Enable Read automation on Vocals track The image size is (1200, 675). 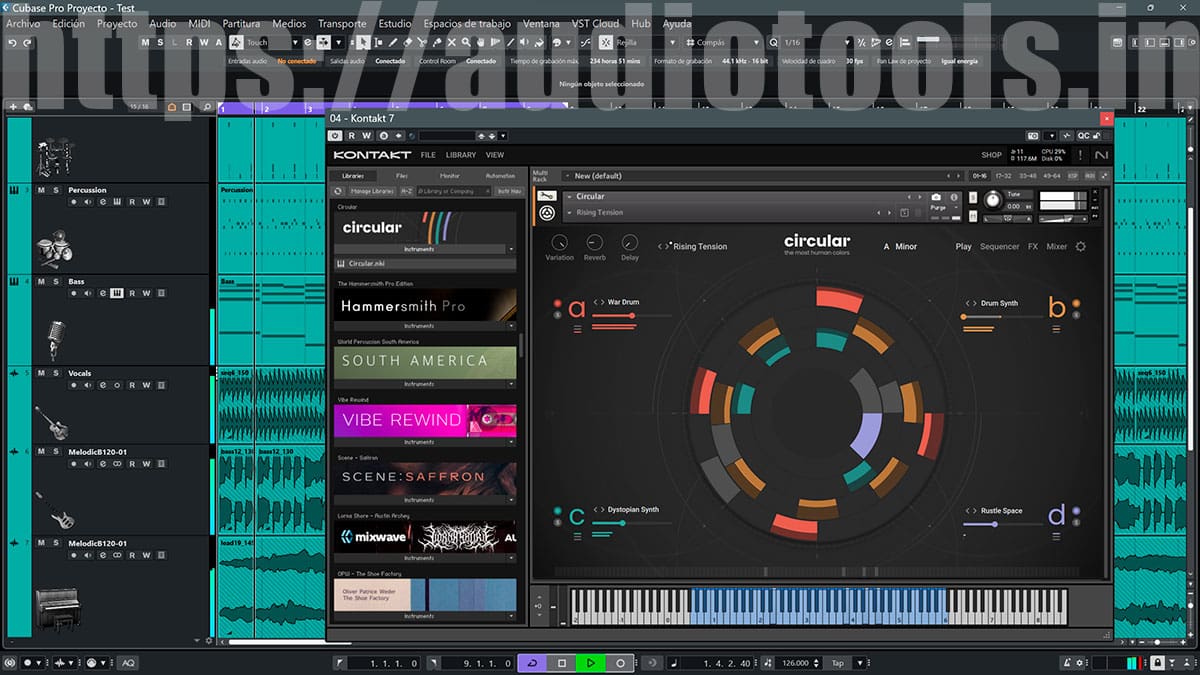[x=132, y=385]
